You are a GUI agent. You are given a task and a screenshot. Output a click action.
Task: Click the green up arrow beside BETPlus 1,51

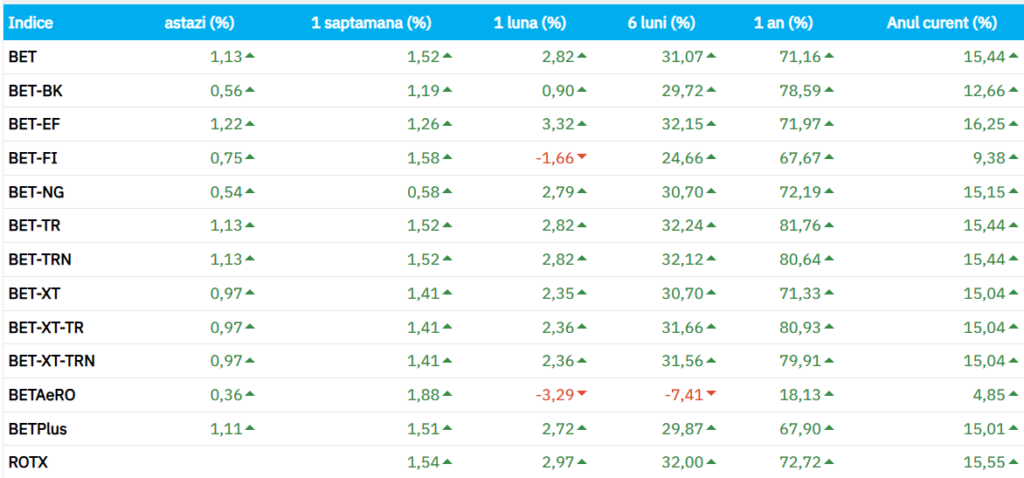[x=448, y=428]
